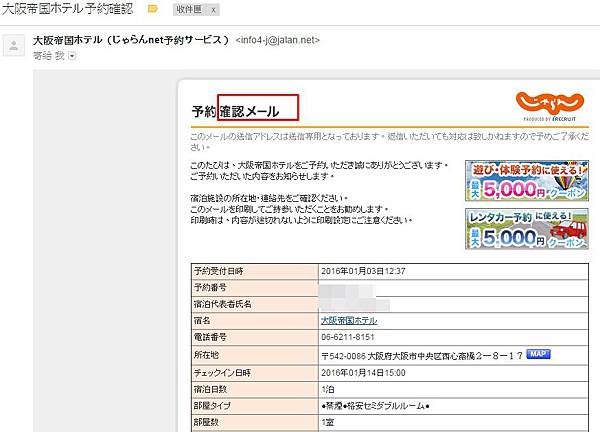Open the レンタカー予約 5,000円 coupon banner
The width and height of the screenshot is (600, 432).
(x=527, y=229)
